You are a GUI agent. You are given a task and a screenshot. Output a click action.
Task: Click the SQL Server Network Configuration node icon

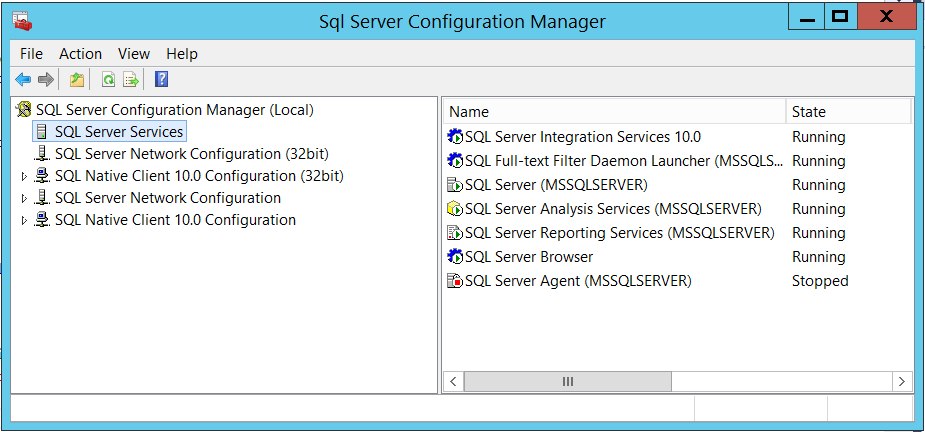tap(42, 198)
